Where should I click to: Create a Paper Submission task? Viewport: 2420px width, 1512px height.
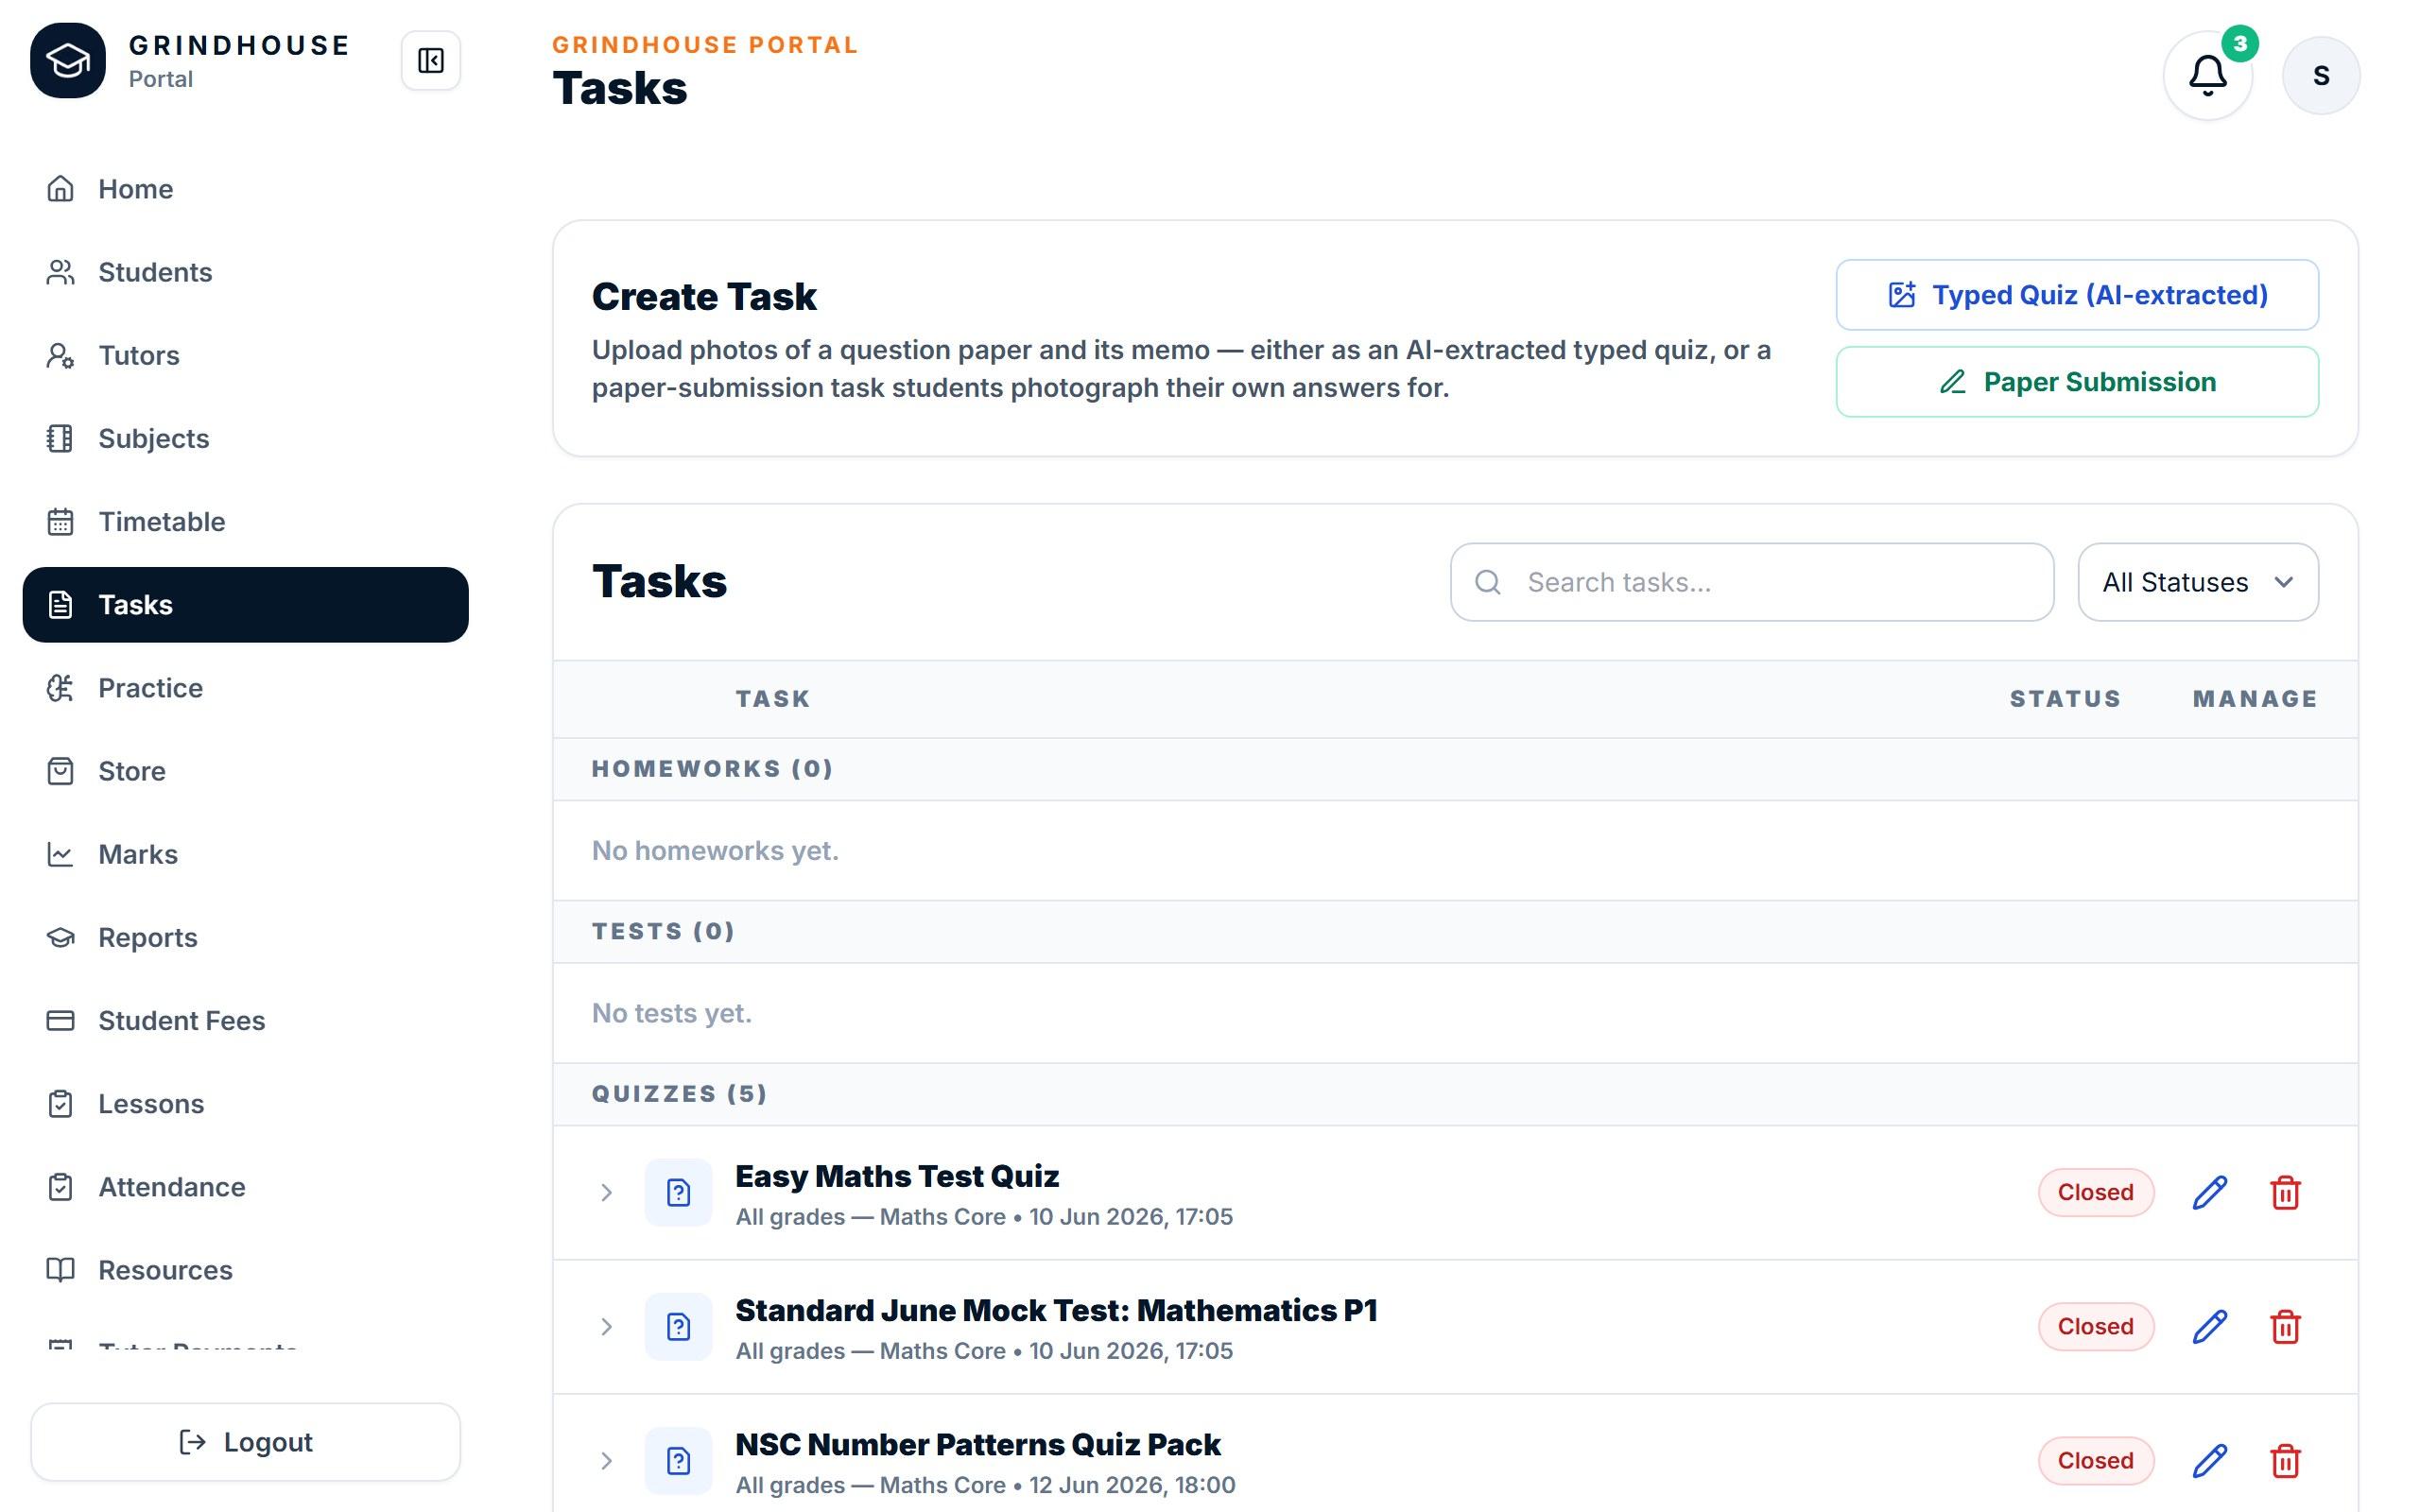click(x=2077, y=382)
